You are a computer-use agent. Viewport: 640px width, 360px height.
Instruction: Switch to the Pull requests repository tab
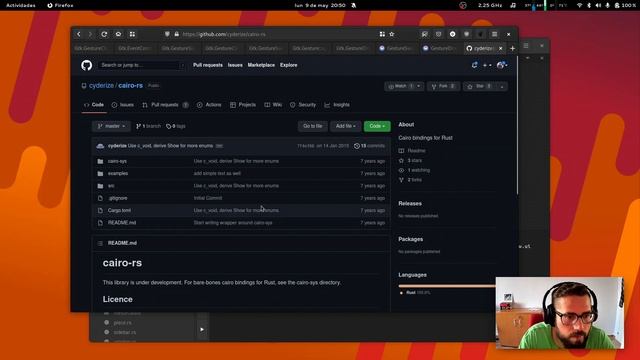(165, 105)
